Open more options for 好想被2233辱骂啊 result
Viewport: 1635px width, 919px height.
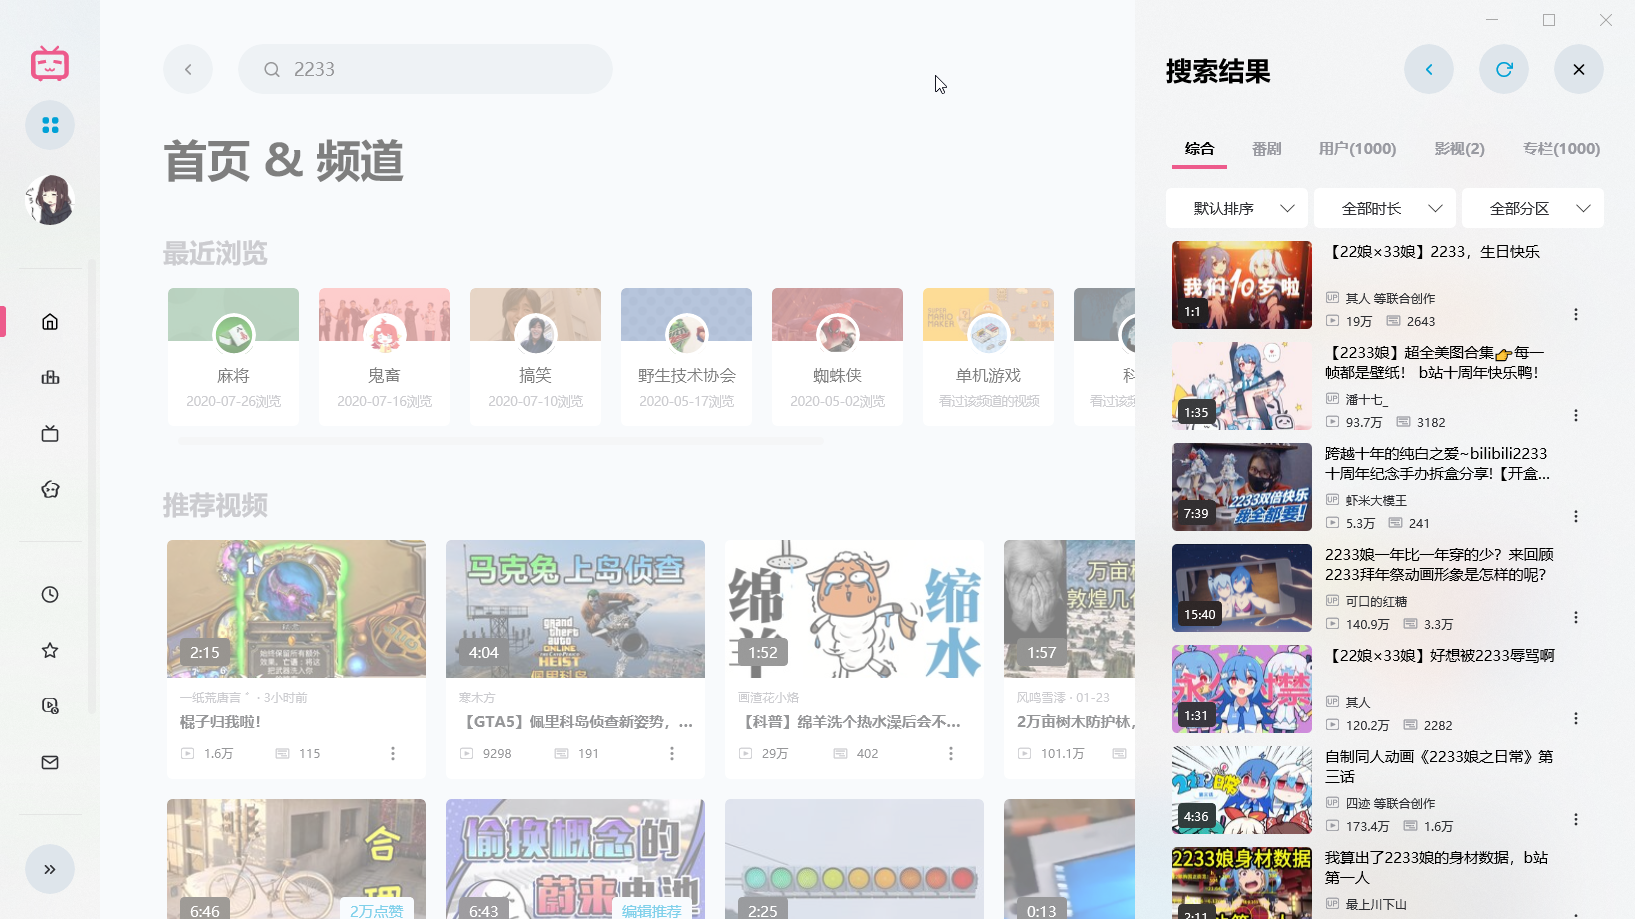[1576, 719]
